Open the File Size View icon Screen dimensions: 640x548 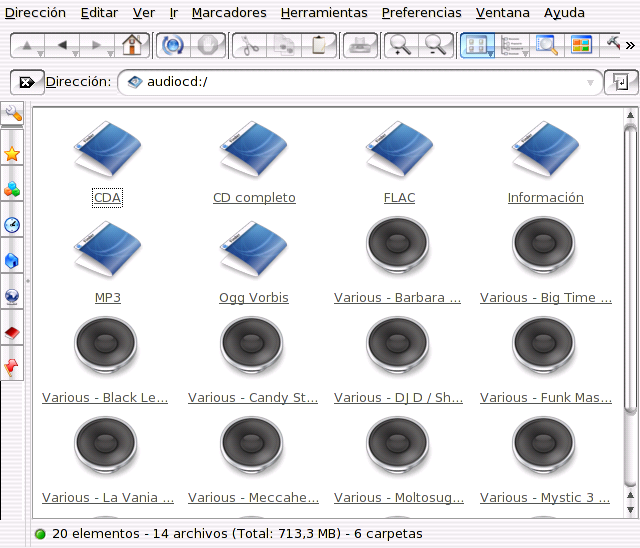point(547,45)
